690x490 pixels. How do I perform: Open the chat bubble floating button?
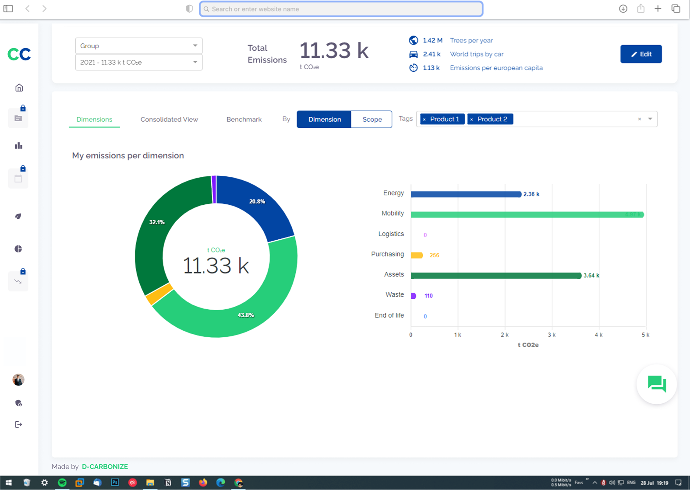[x=657, y=384]
